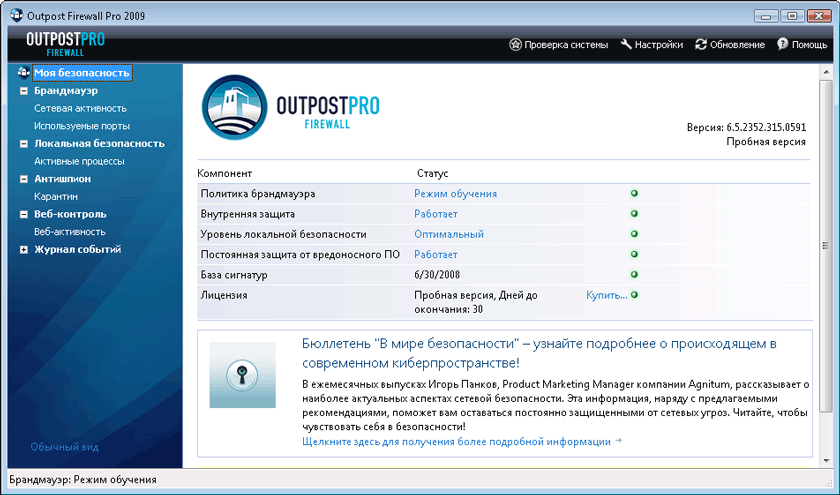Maximize the Outpost Firewall Pro window
Viewport: 840px width, 495px height.
point(792,16)
